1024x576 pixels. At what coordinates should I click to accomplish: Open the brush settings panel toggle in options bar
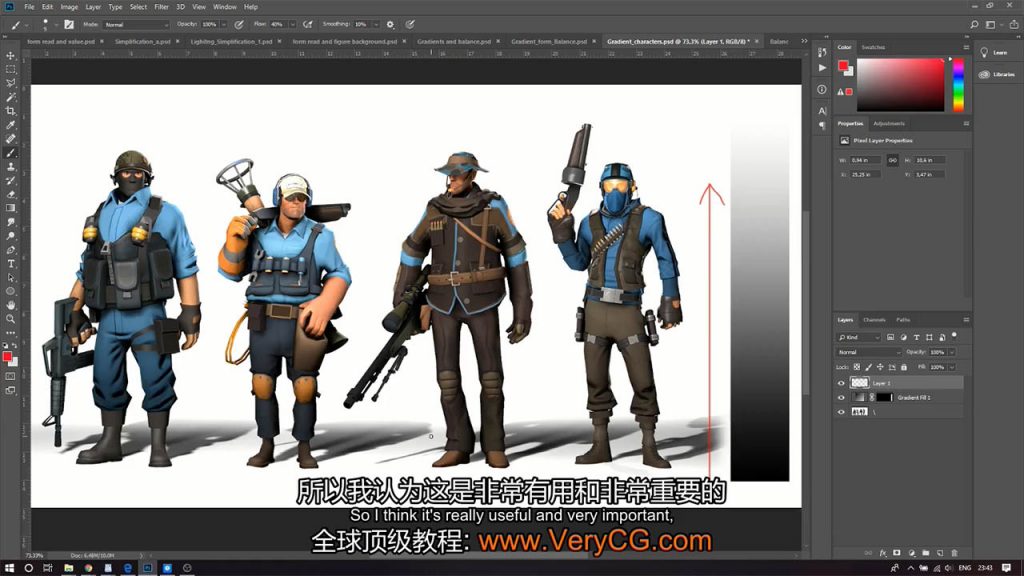pyautogui.click(x=69, y=24)
